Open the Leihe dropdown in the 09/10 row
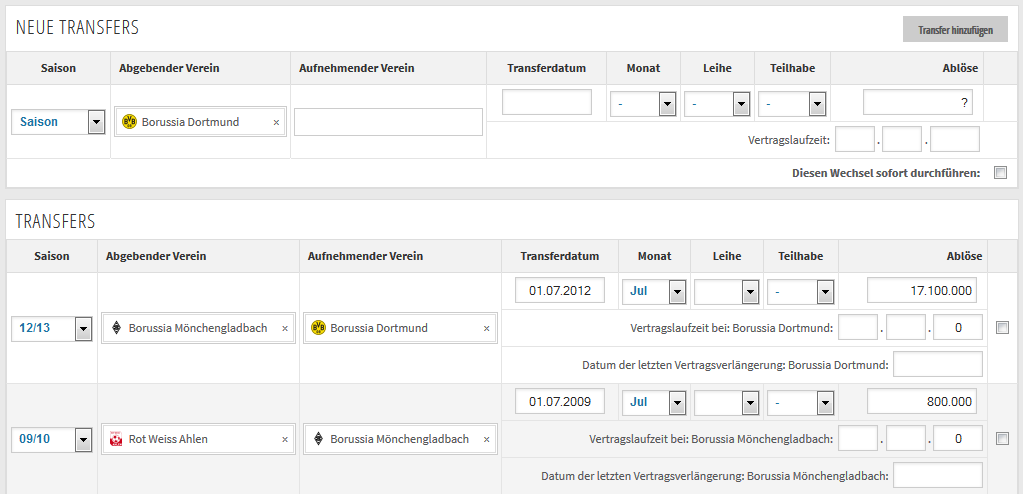 (x=726, y=402)
